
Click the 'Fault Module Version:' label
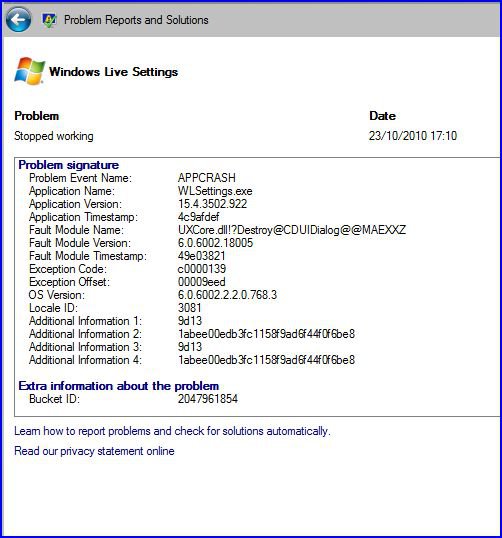click(x=80, y=243)
